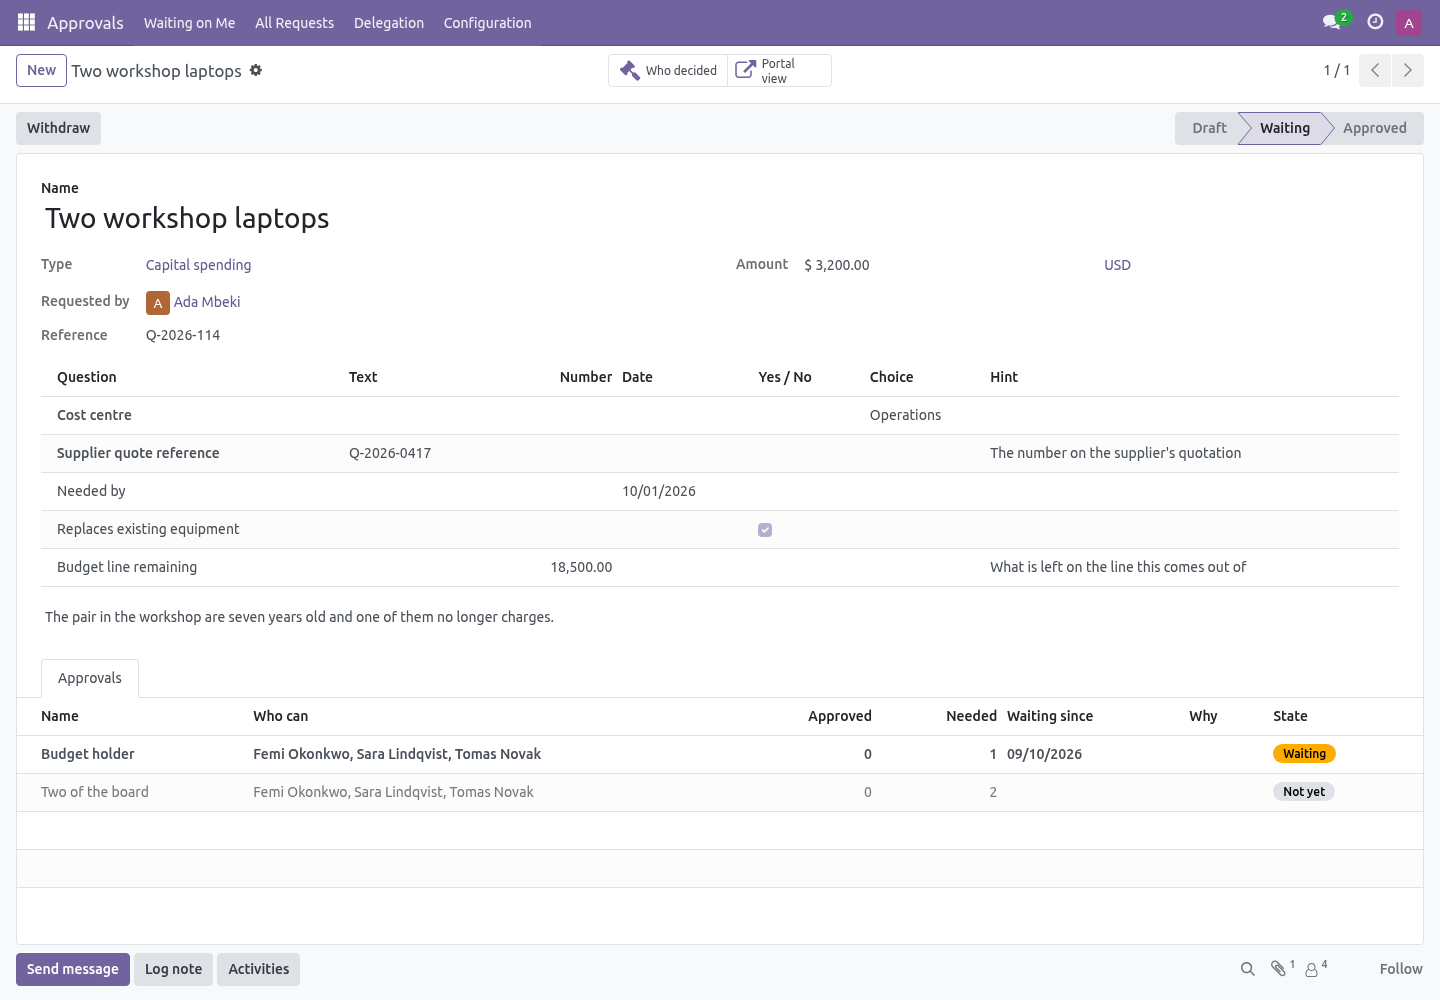Click Ada Mbeki's avatar badge
The image size is (1440, 1000).
coord(158,303)
